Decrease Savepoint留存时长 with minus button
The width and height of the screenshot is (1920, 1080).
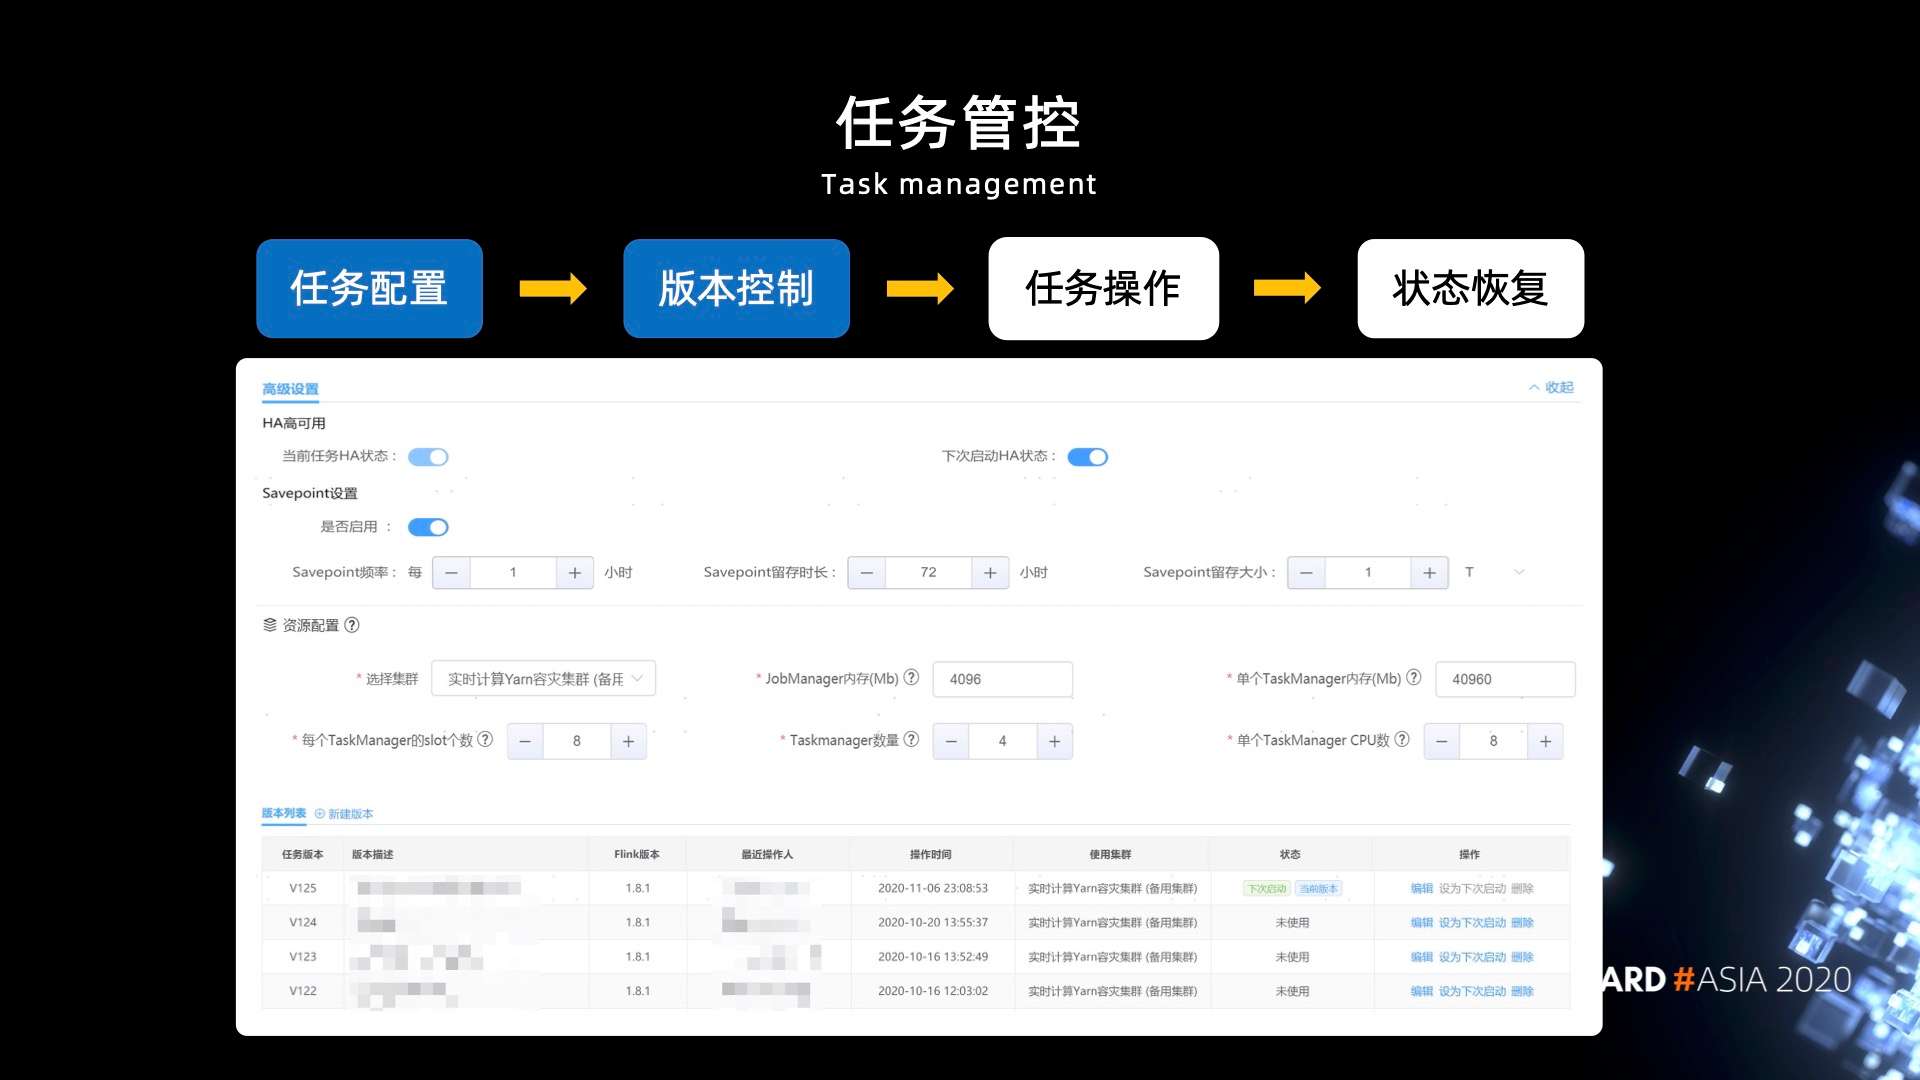(x=866, y=573)
